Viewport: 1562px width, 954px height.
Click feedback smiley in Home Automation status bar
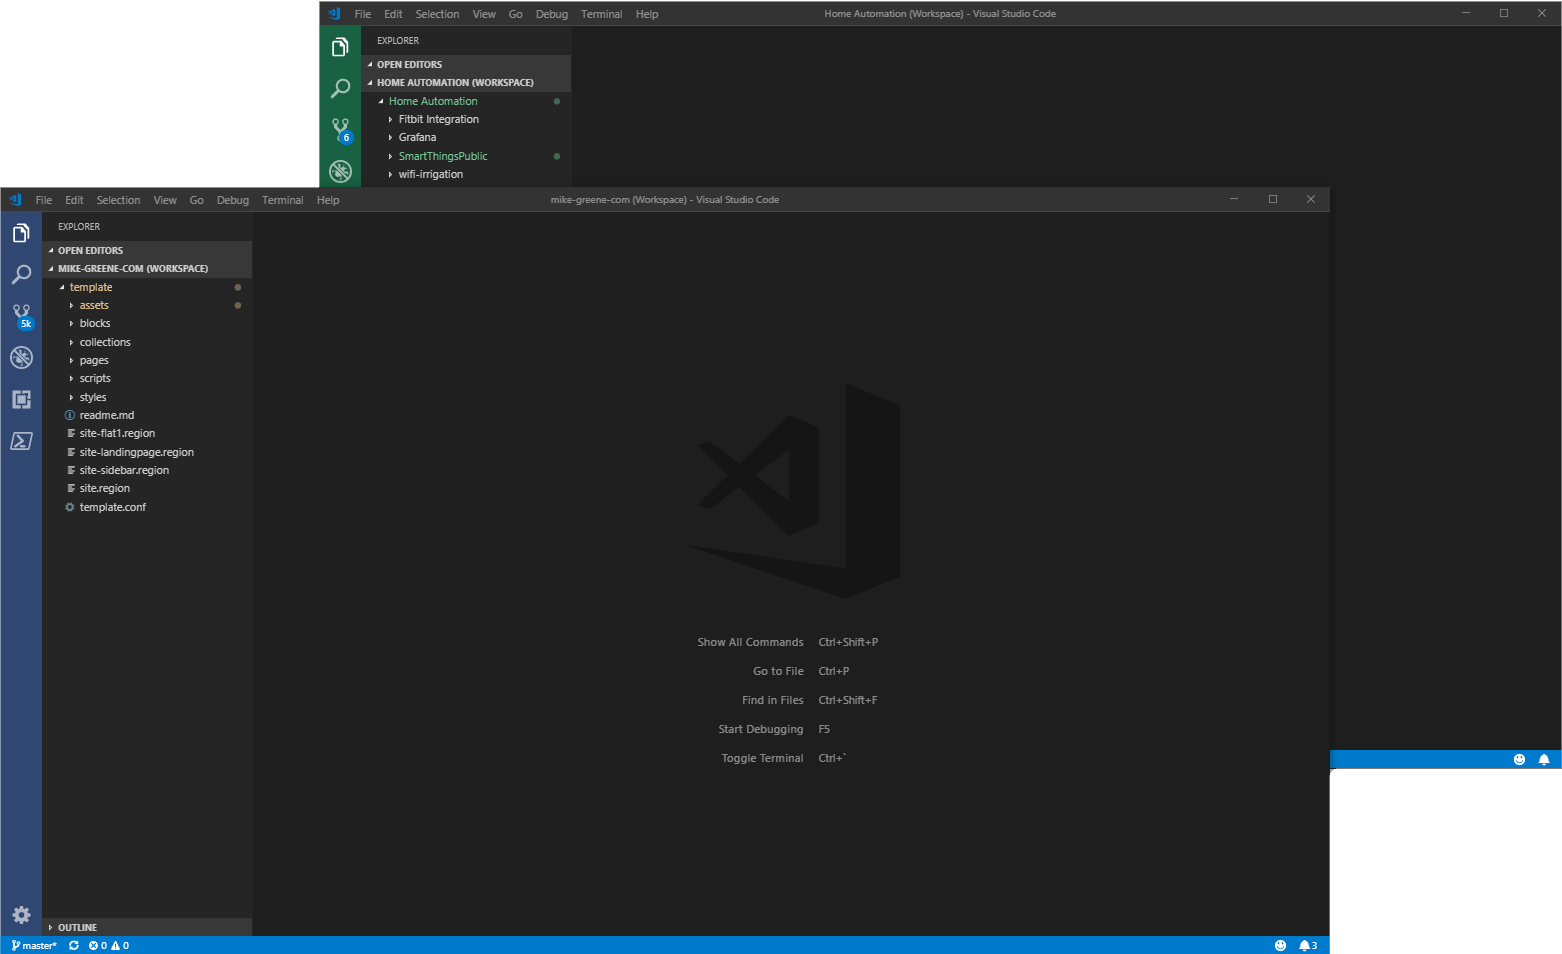tap(1519, 759)
